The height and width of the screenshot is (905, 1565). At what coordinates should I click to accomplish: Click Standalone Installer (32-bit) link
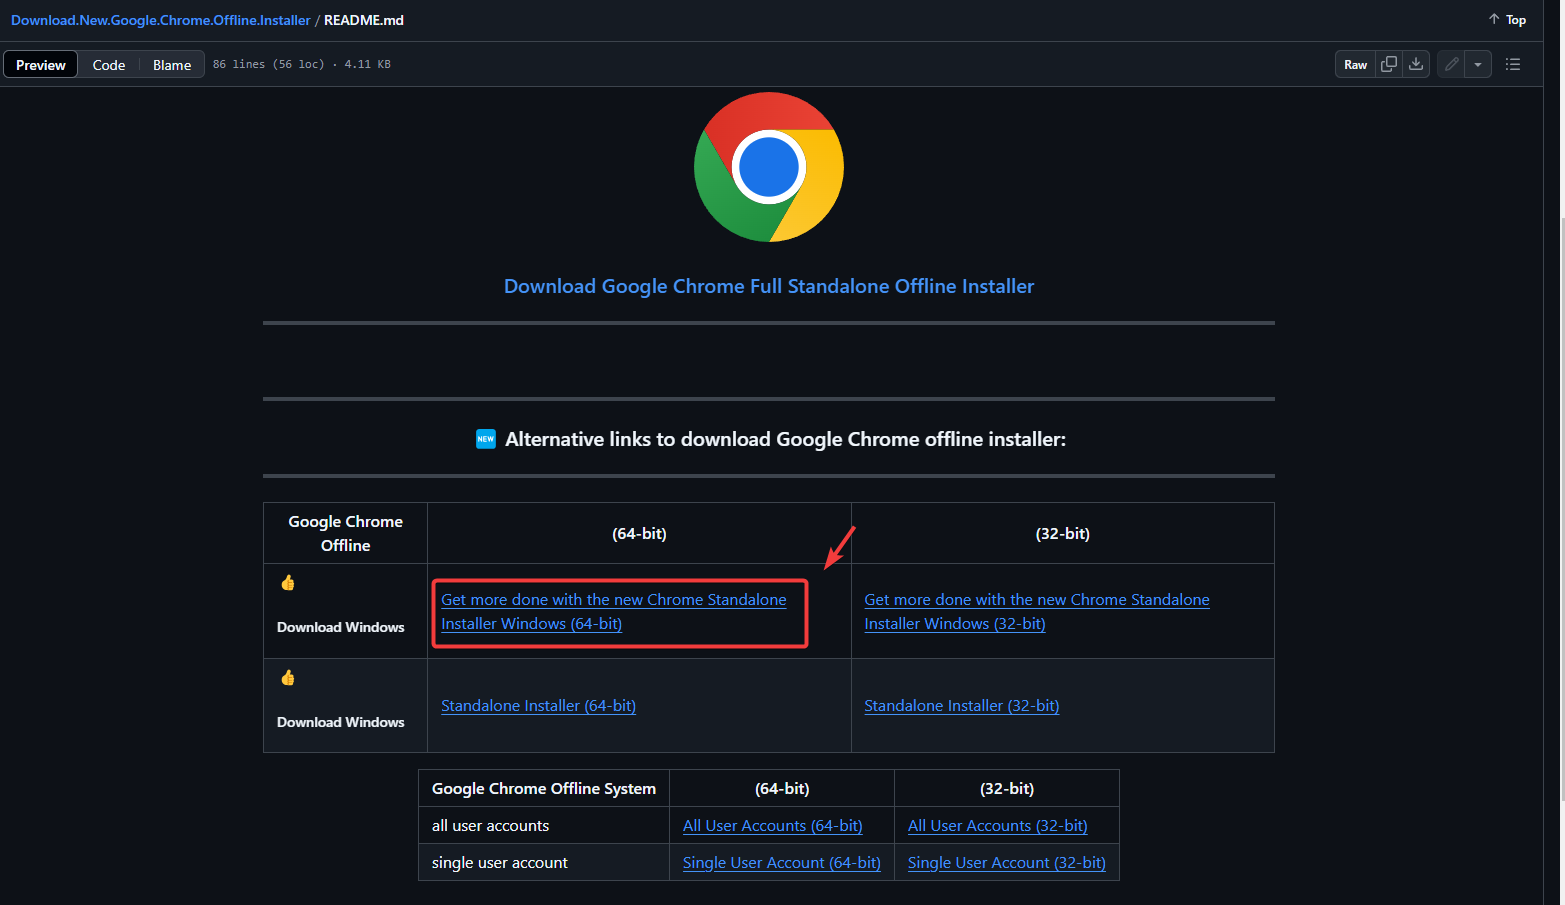pyautogui.click(x=961, y=706)
